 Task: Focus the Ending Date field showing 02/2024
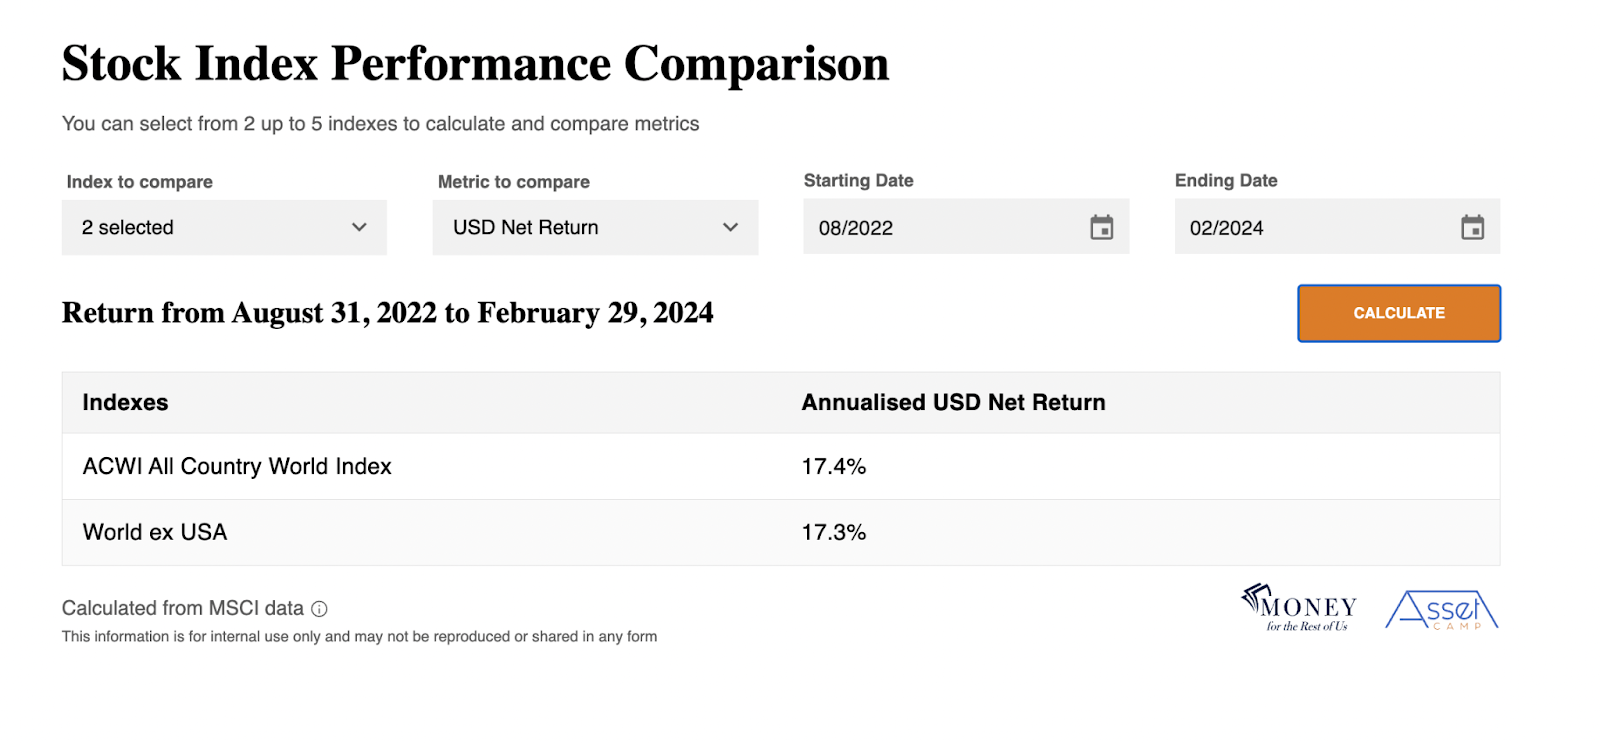click(1337, 227)
